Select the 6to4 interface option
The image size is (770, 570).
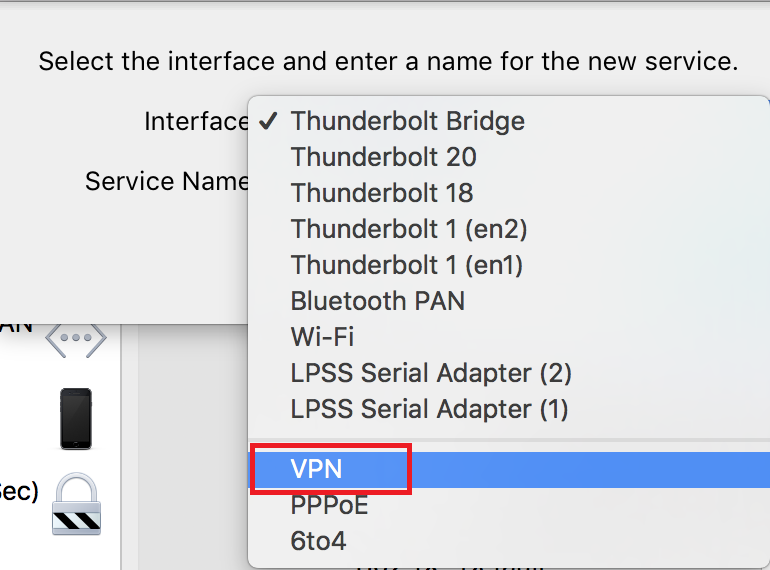[x=509, y=541]
